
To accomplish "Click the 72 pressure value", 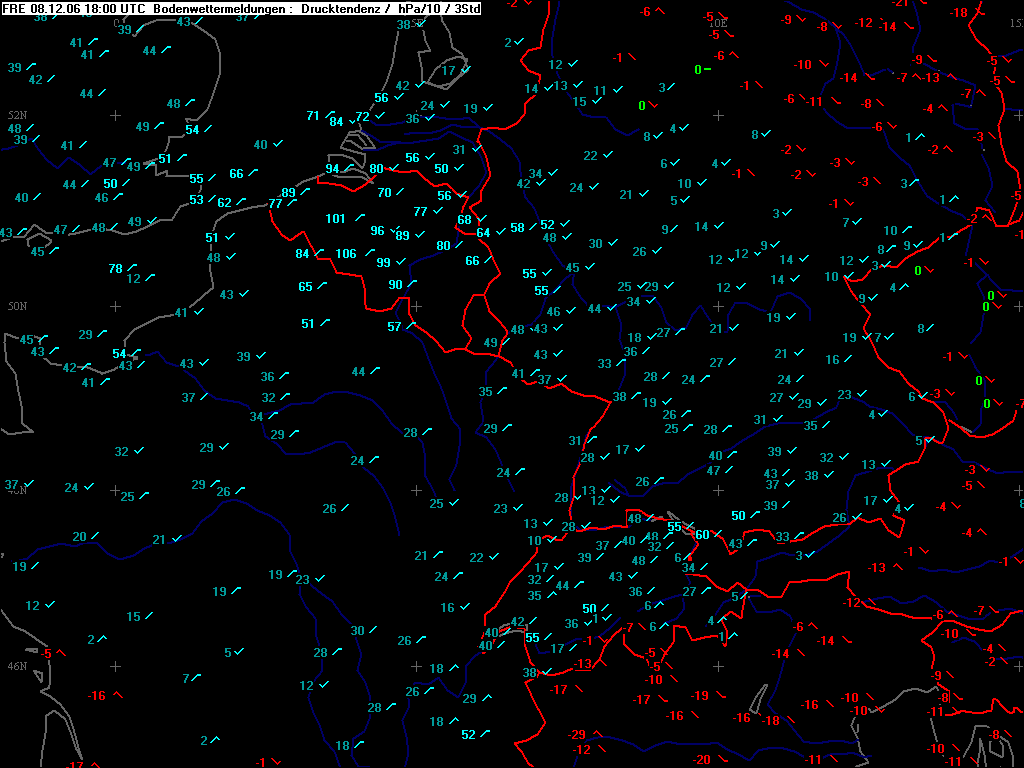I will 363,116.
